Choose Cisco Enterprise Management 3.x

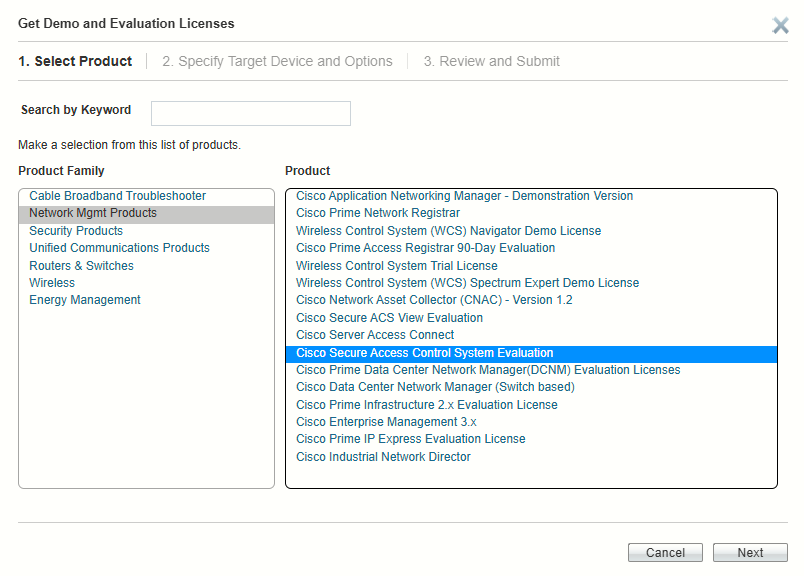click(x=531, y=422)
